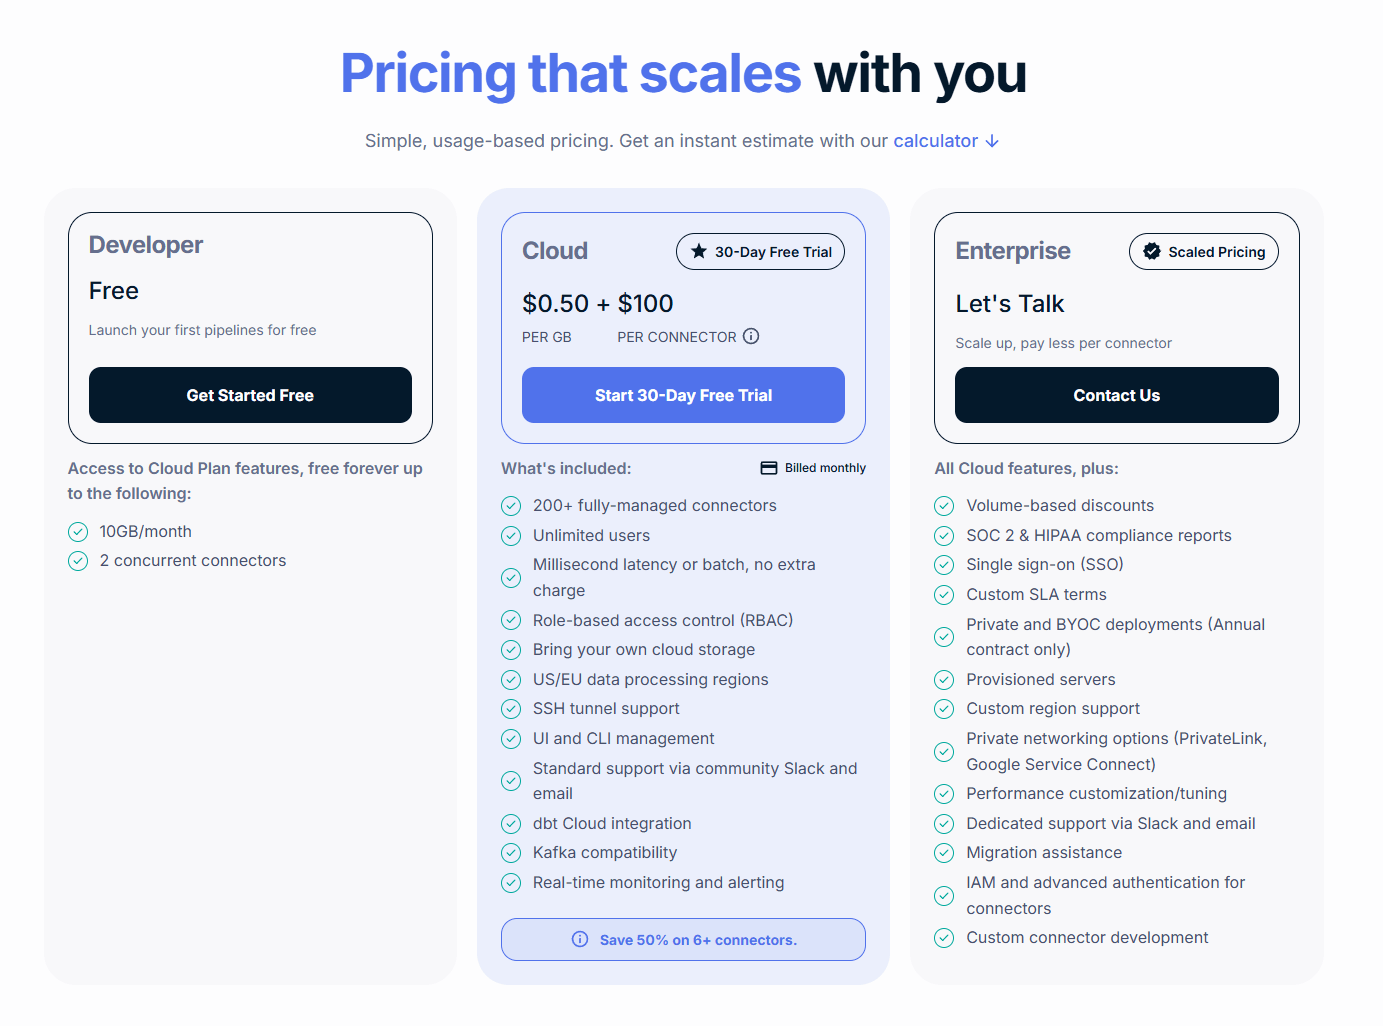This screenshot has height=1026, width=1383.
Task: Click the info icon in the Save 50% banner
Action: pos(580,939)
